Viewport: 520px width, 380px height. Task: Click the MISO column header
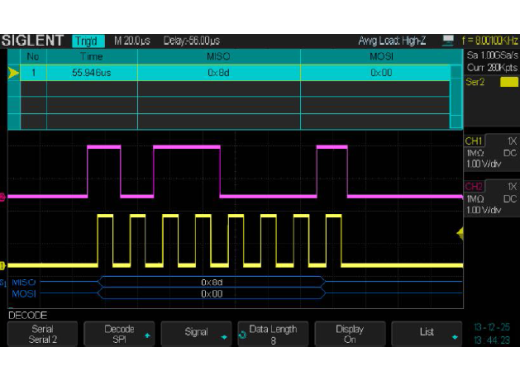[x=219, y=57]
